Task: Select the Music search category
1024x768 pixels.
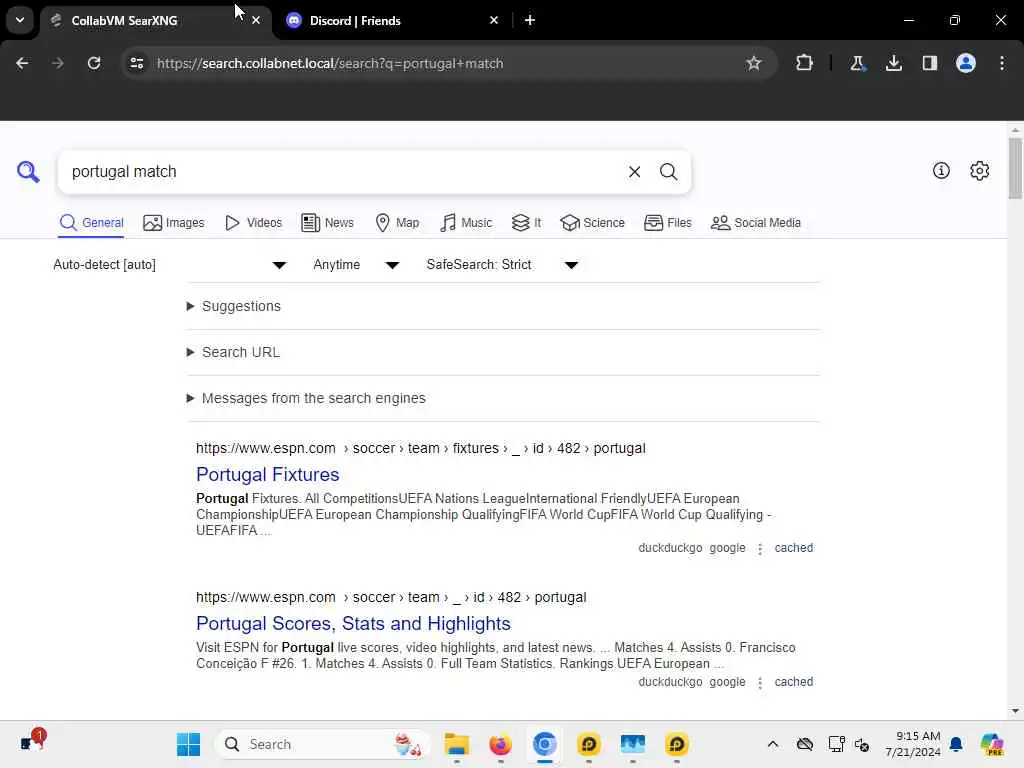Action: (466, 223)
